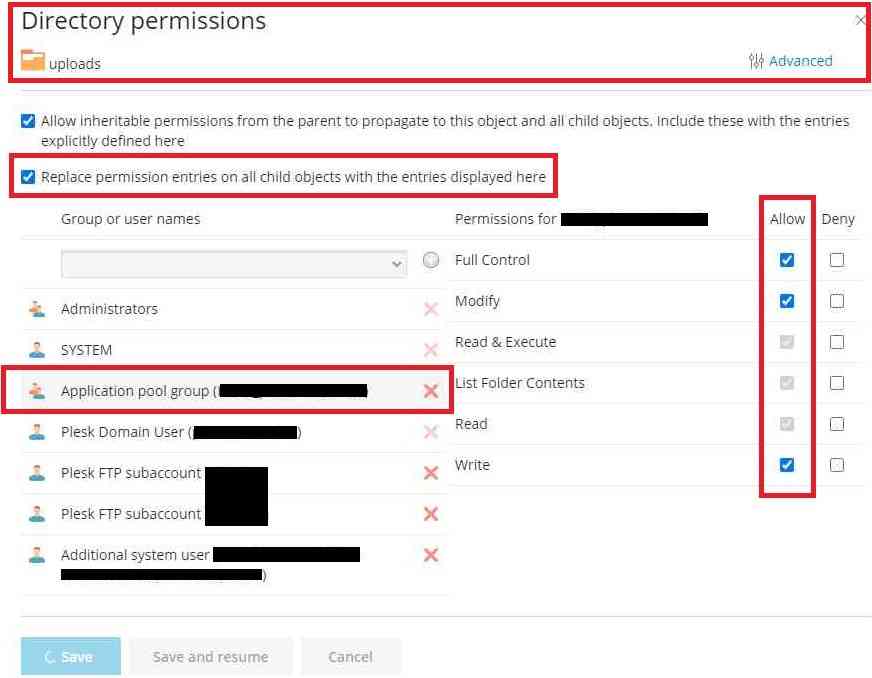The height and width of the screenshot is (678, 872).
Task: Open the group or user names dropdown
Action: [x=233, y=264]
